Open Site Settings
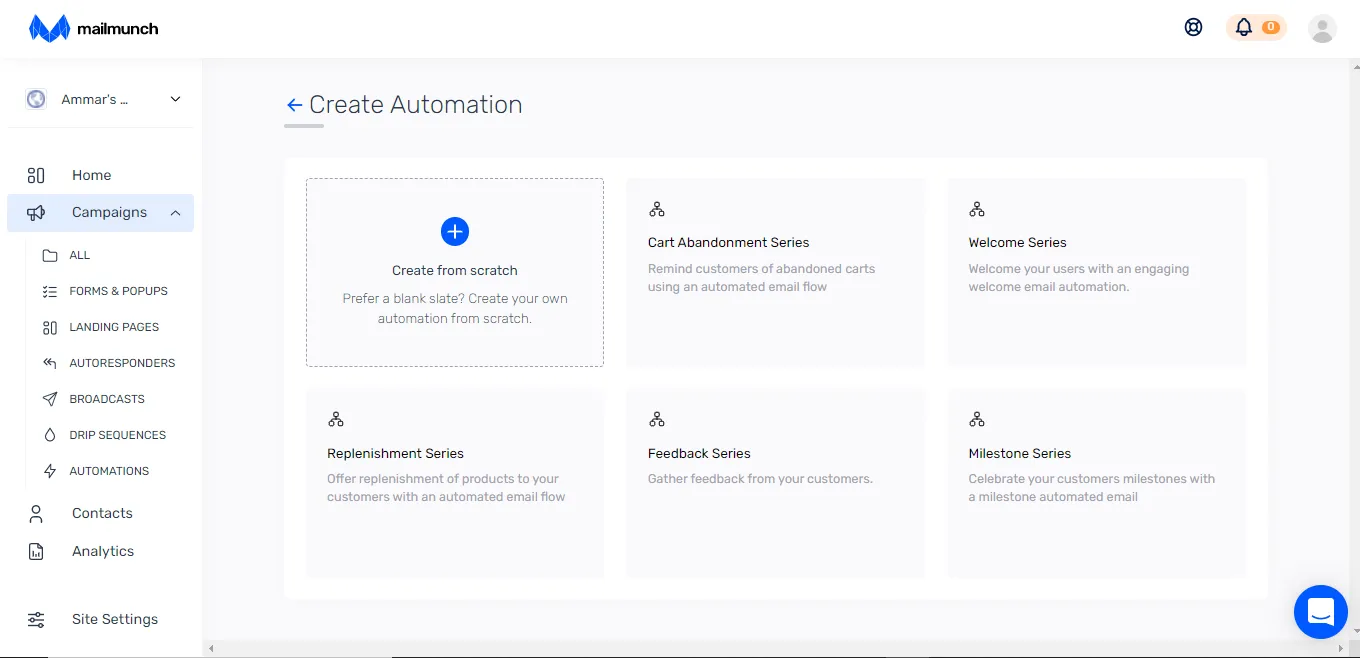 tap(115, 619)
